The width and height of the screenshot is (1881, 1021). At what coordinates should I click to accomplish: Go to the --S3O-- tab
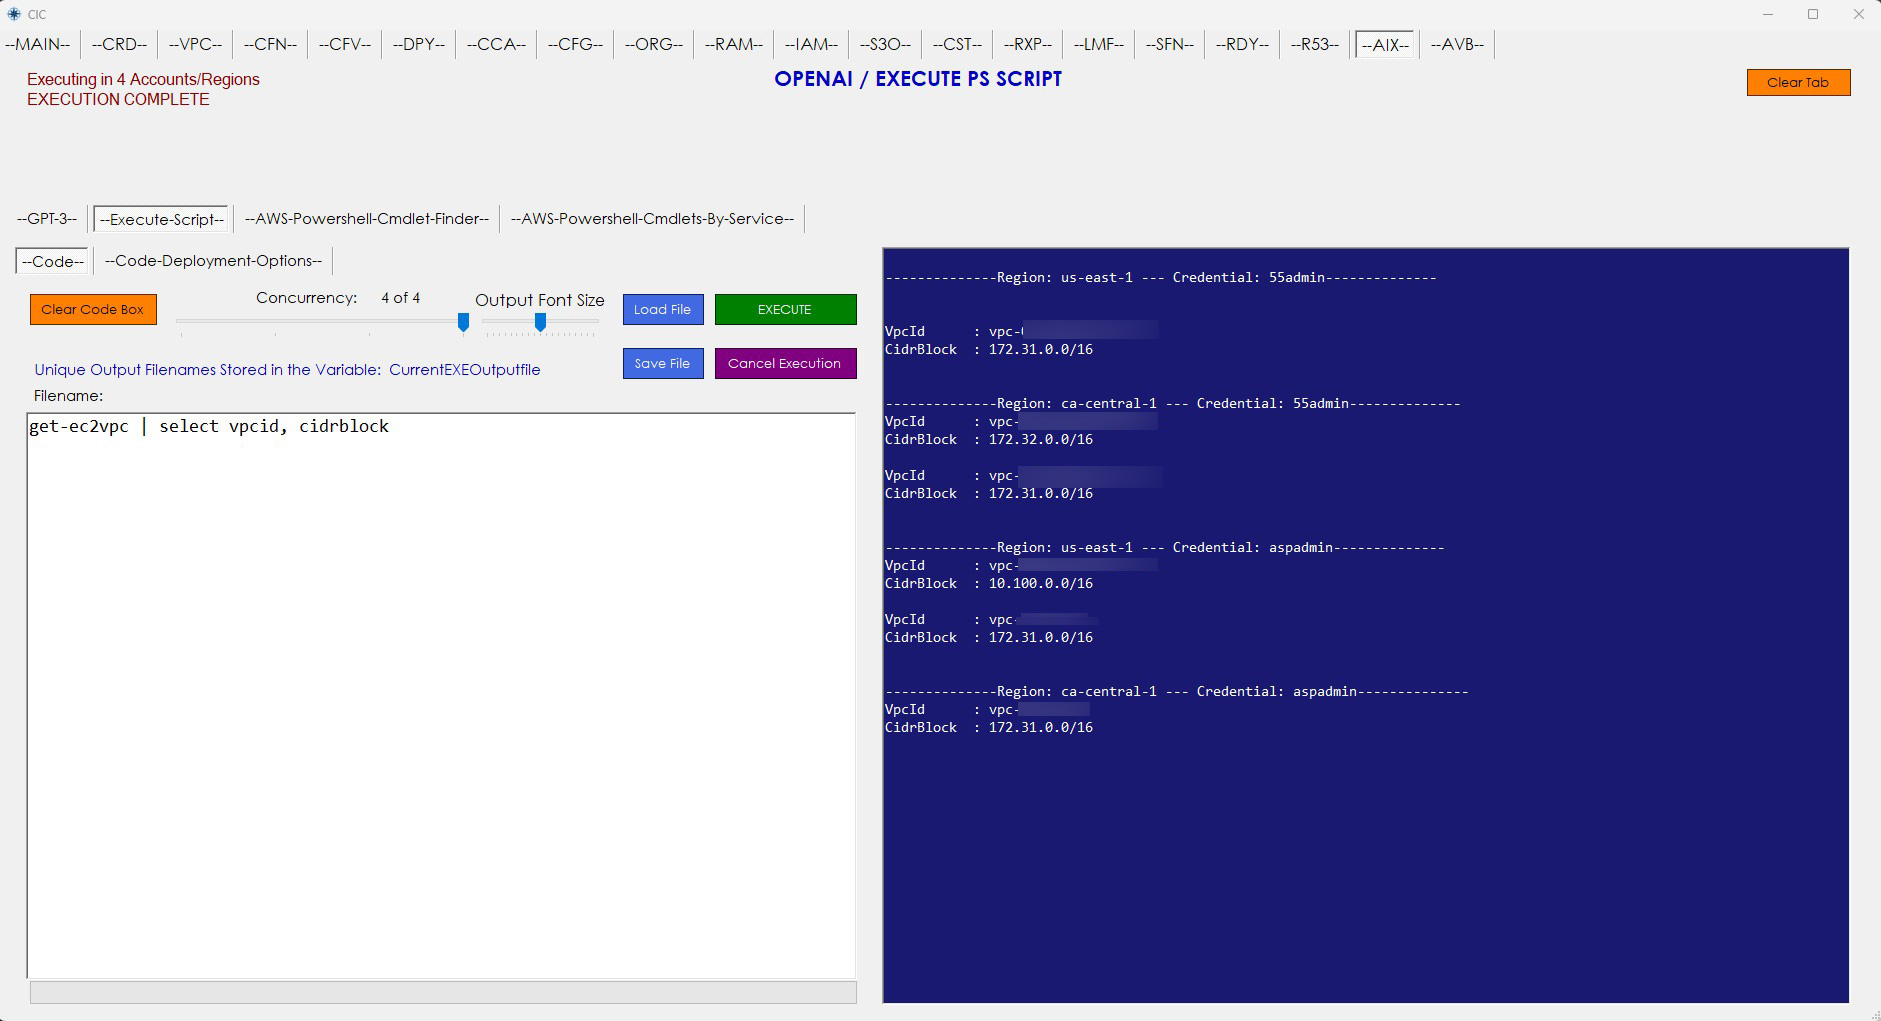pos(885,45)
